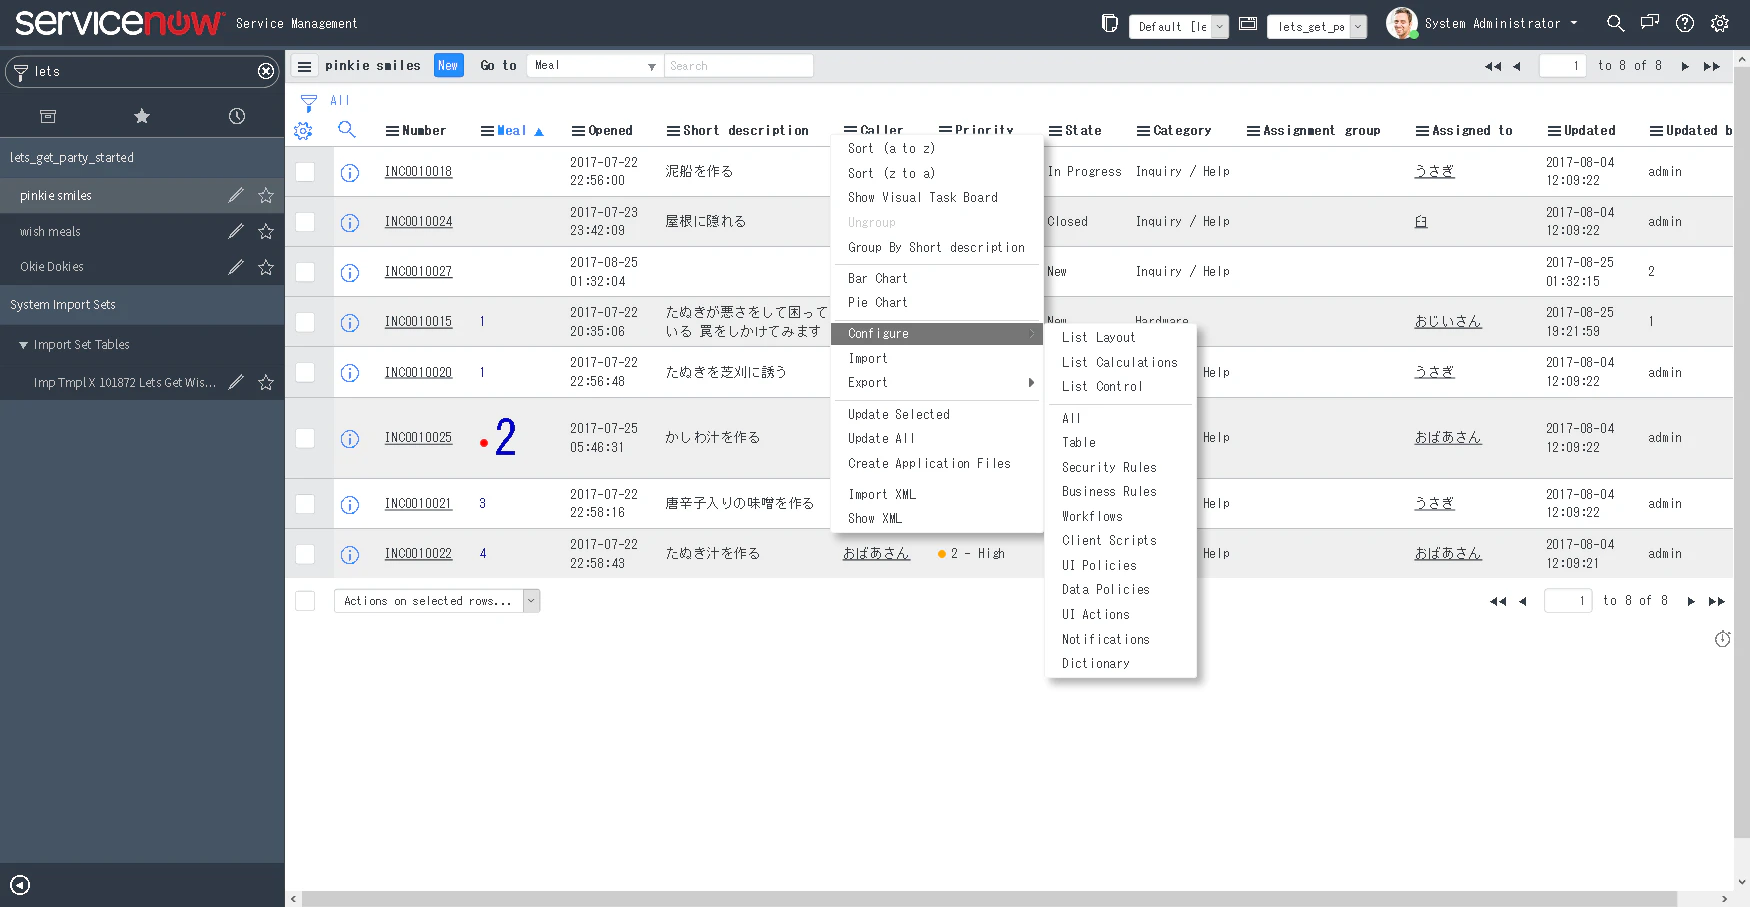
Task: Select checkbox for INC0010022 row
Action: click(305, 554)
